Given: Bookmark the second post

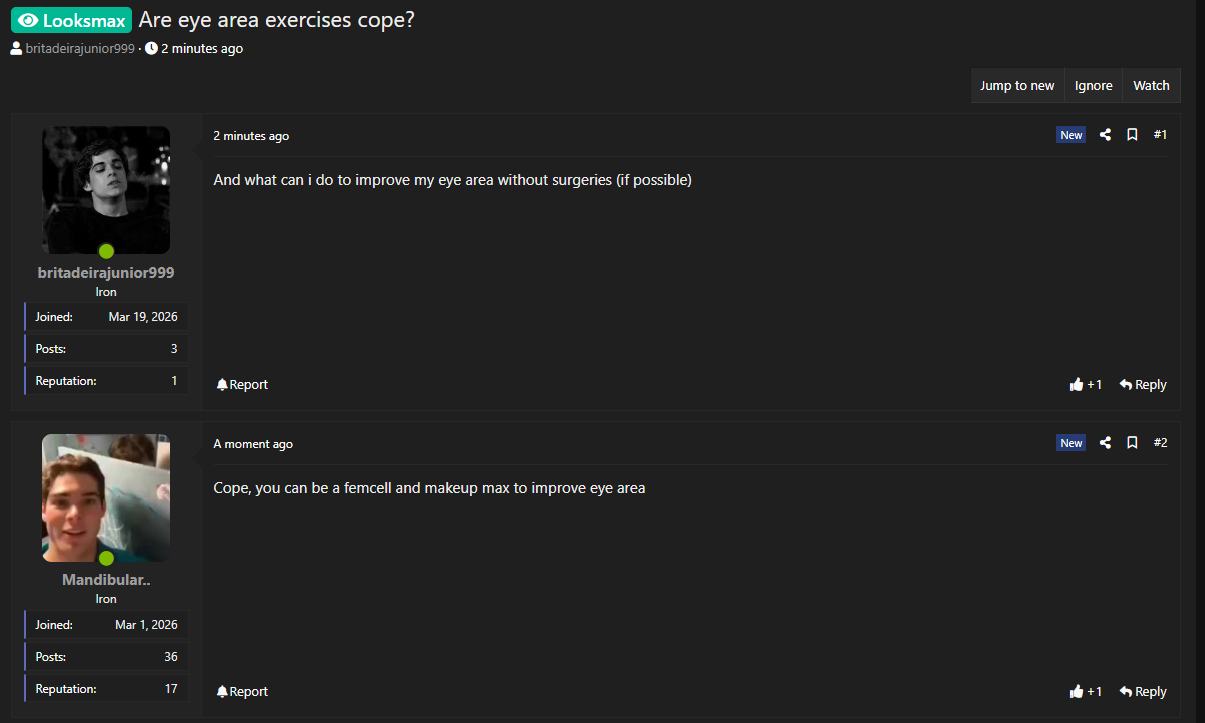Looking at the screenshot, I should [x=1132, y=443].
